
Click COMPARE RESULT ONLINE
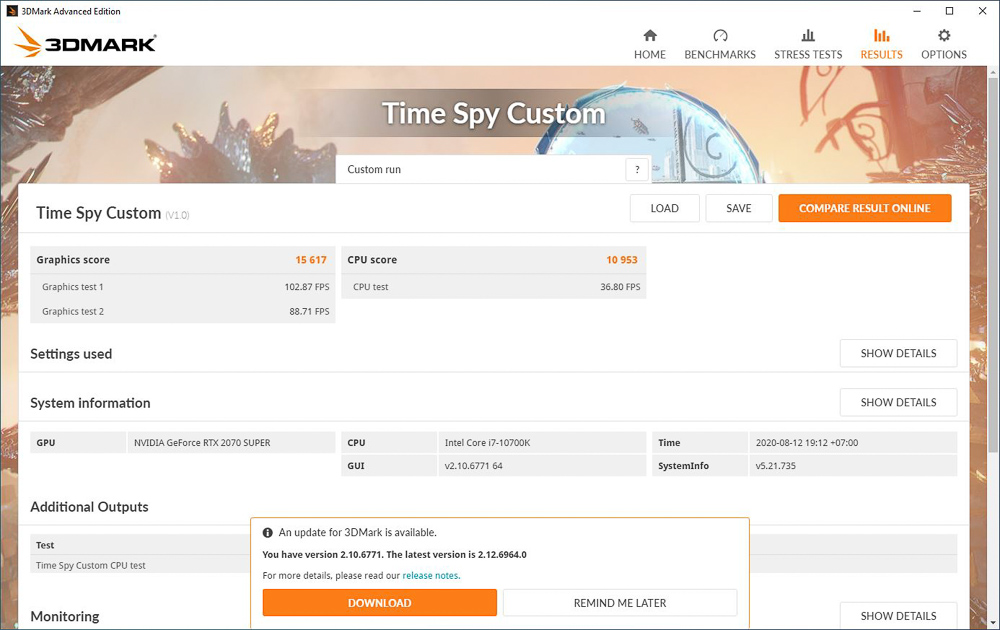click(865, 209)
